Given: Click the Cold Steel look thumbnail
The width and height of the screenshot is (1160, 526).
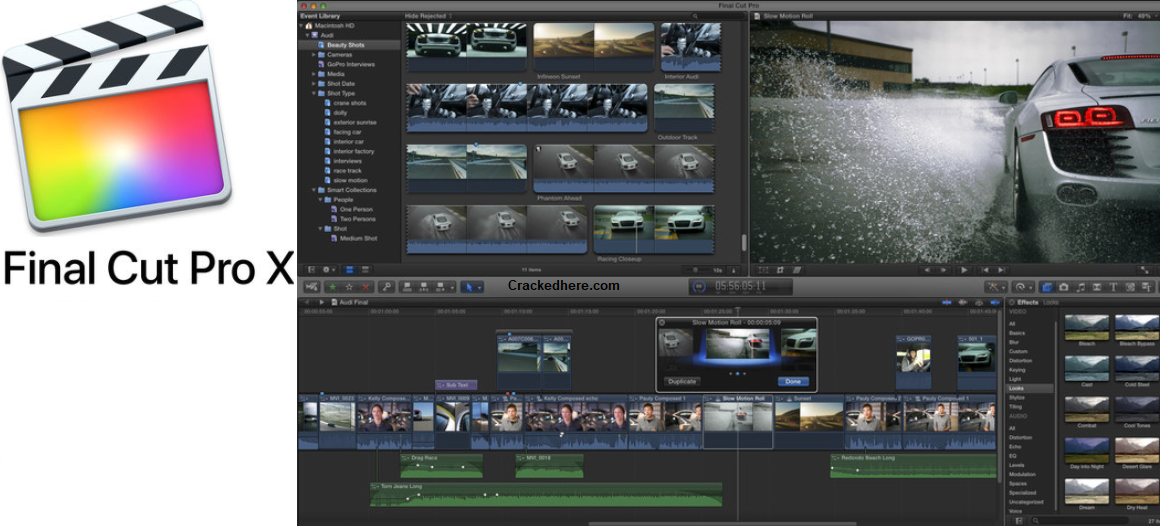Looking at the screenshot, I should (1137, 368).
